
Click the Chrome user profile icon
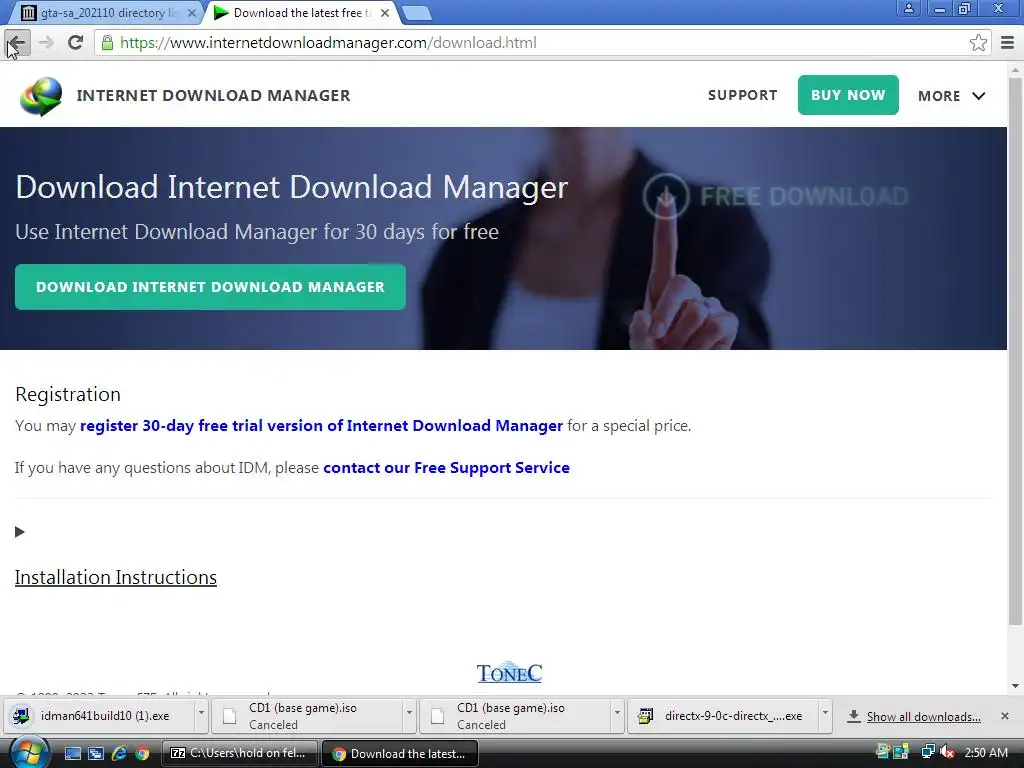pyautogui.click(x=908, y=8)
